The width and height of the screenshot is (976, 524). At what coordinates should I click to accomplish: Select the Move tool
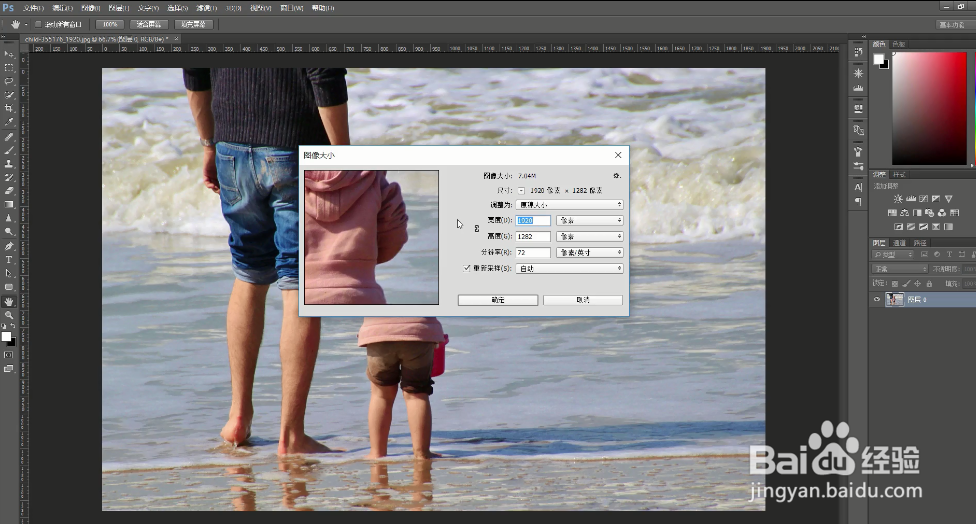click(x=9, y=54)
